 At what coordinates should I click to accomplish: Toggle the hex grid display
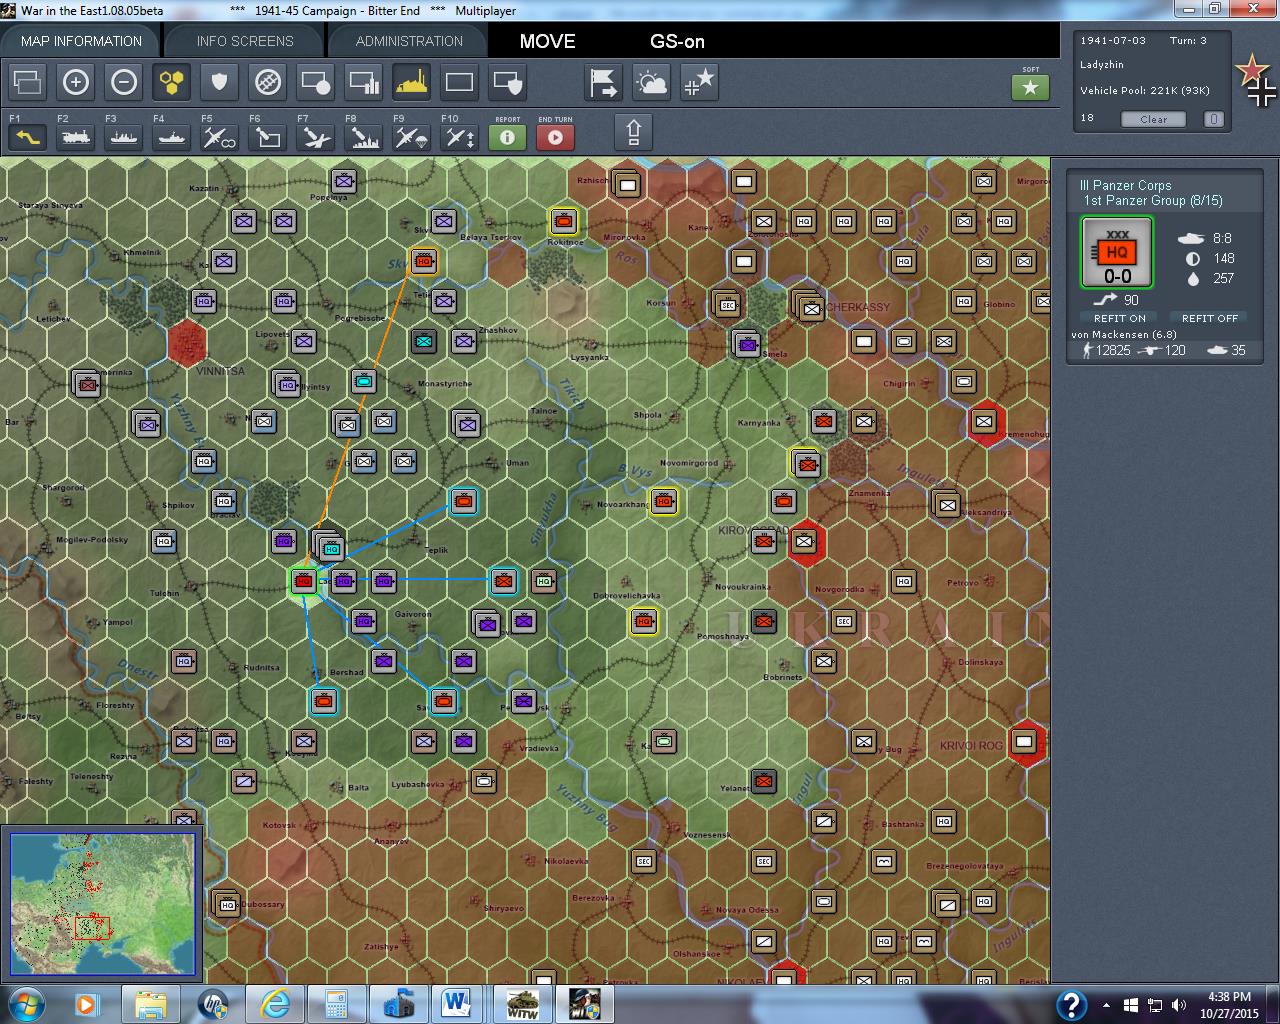pyautogui.click(x=172, y=82)
